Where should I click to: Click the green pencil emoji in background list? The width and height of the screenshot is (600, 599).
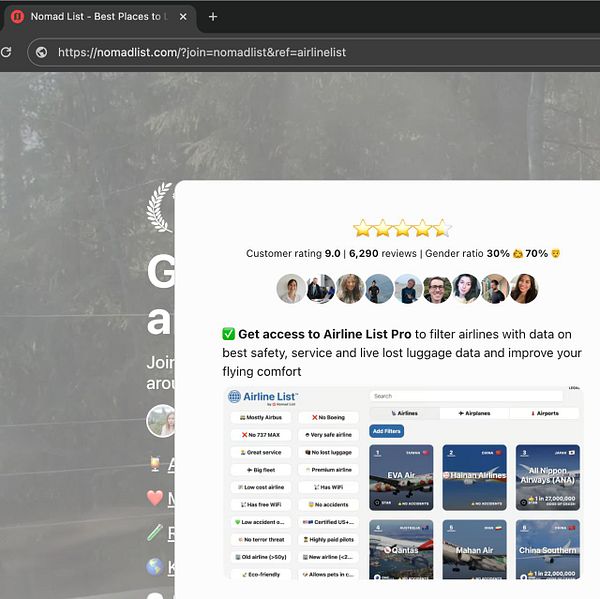pos(154,532)
